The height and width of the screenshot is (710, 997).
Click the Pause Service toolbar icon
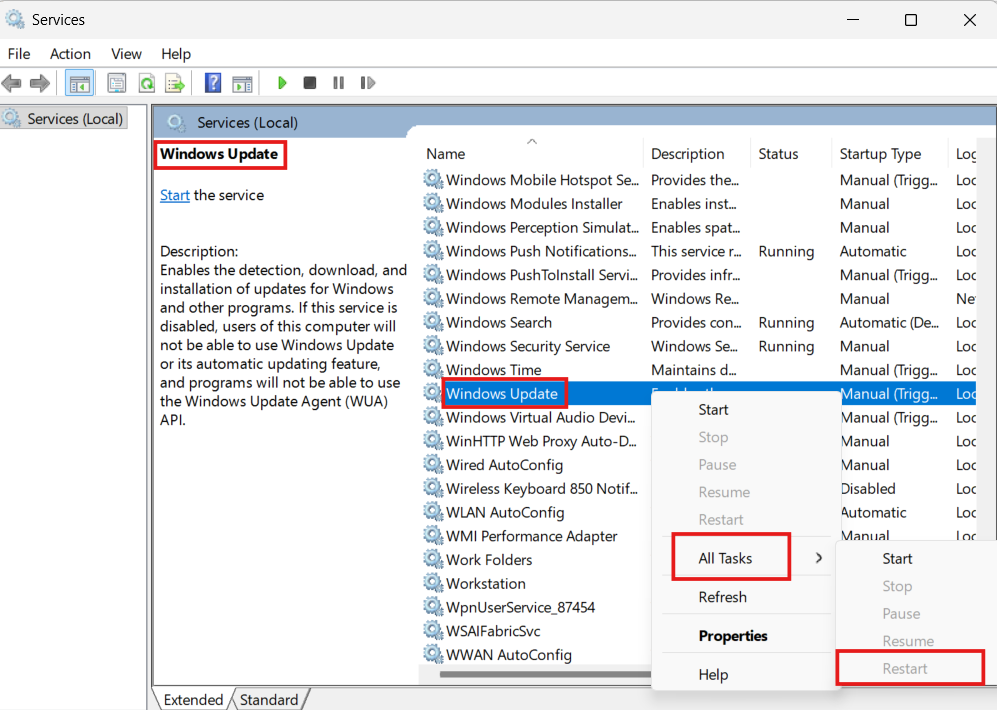click(x=338, y=83)
